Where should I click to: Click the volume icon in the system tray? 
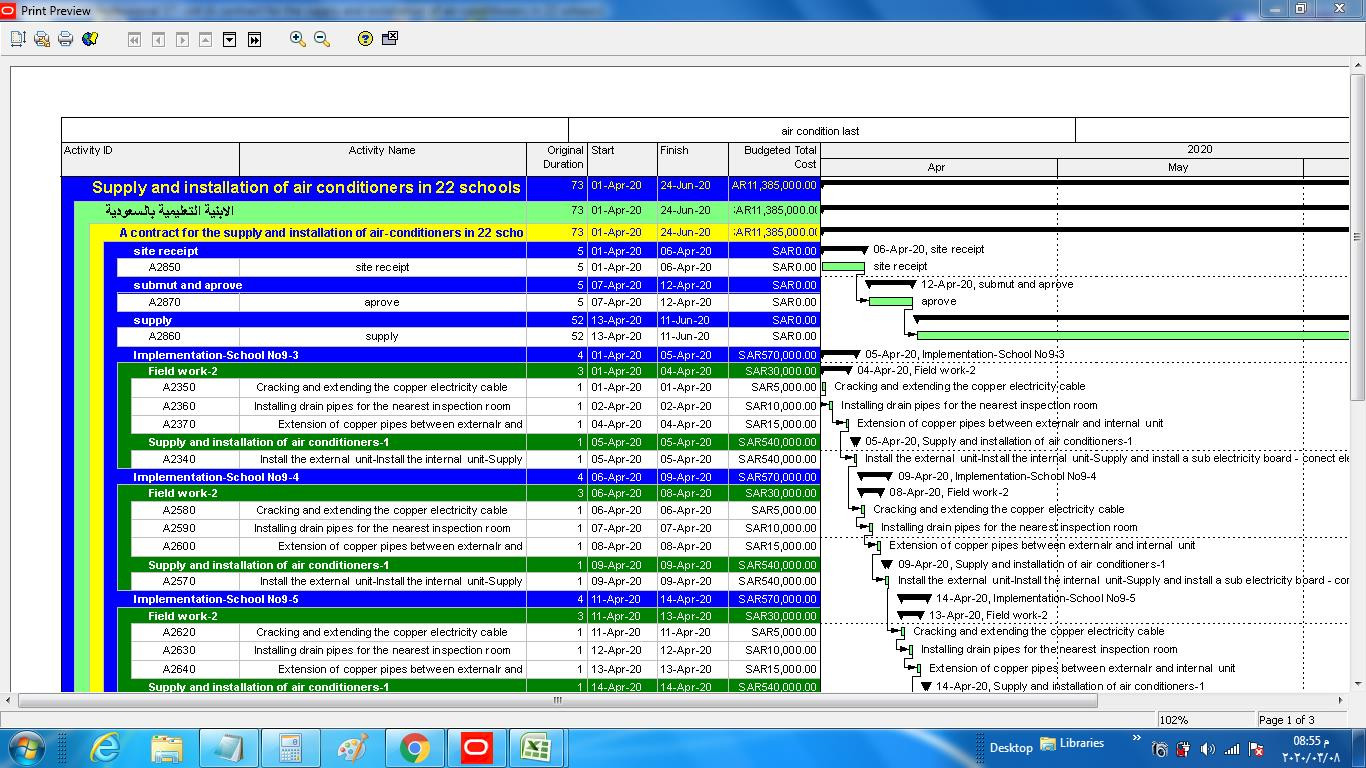[1208, 749]
